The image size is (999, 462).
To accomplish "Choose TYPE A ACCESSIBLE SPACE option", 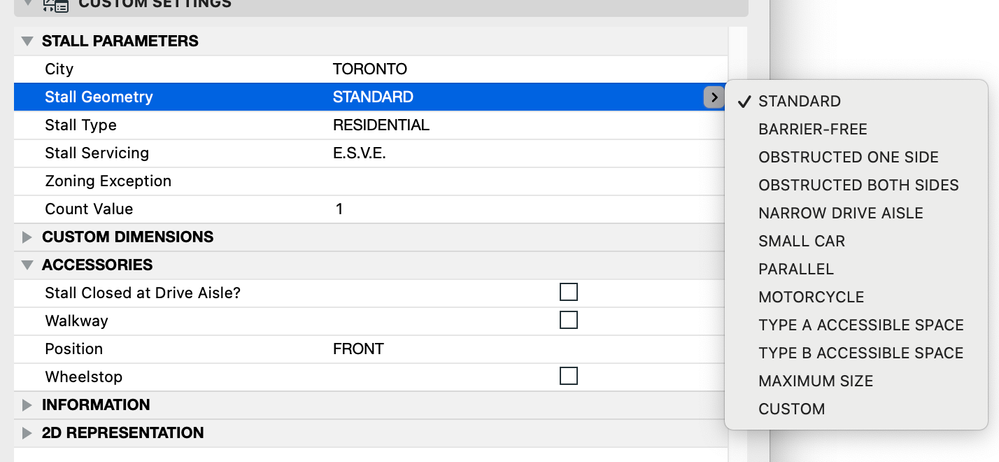I will tap(860, 325).
